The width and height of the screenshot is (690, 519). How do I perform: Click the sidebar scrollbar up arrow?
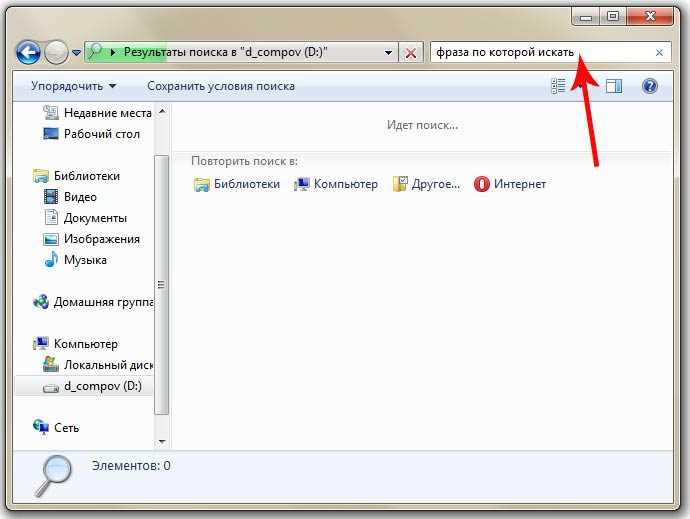(x=162, y=111)
